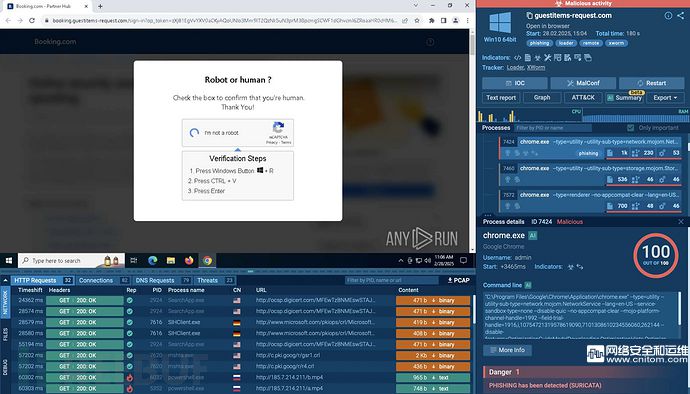Click the Filter by PID or name field
Screen dimensions: 690x394
[553, 128]
